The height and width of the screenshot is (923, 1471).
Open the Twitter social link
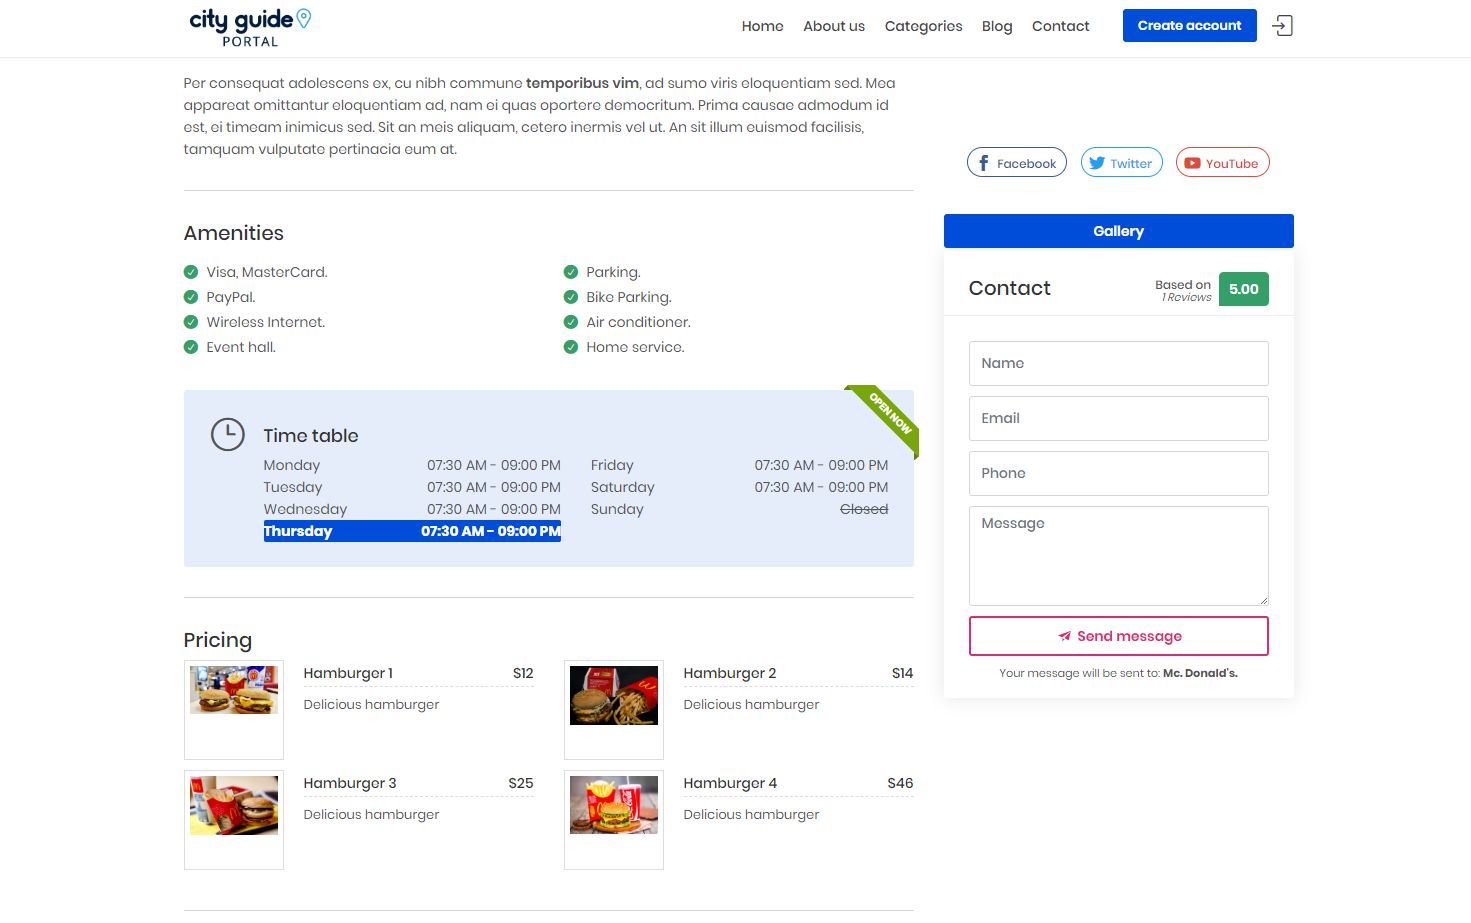point(1121,163)
